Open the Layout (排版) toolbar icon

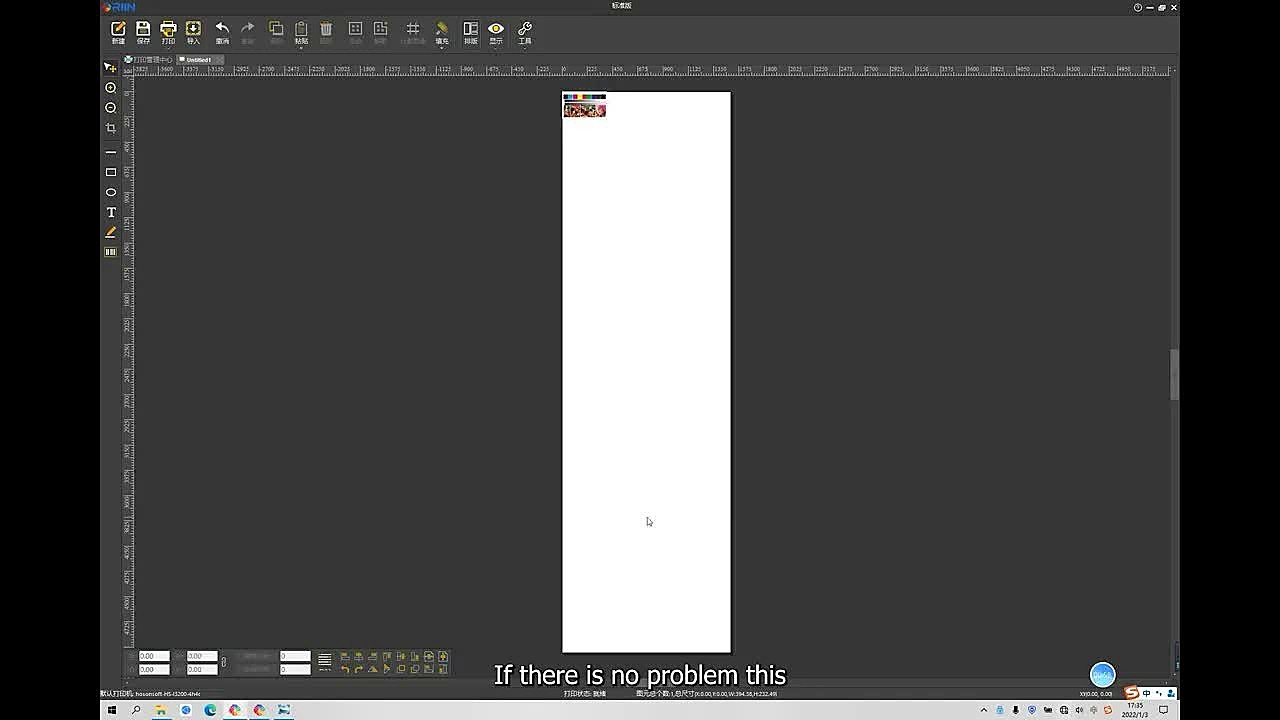[470, 32]
